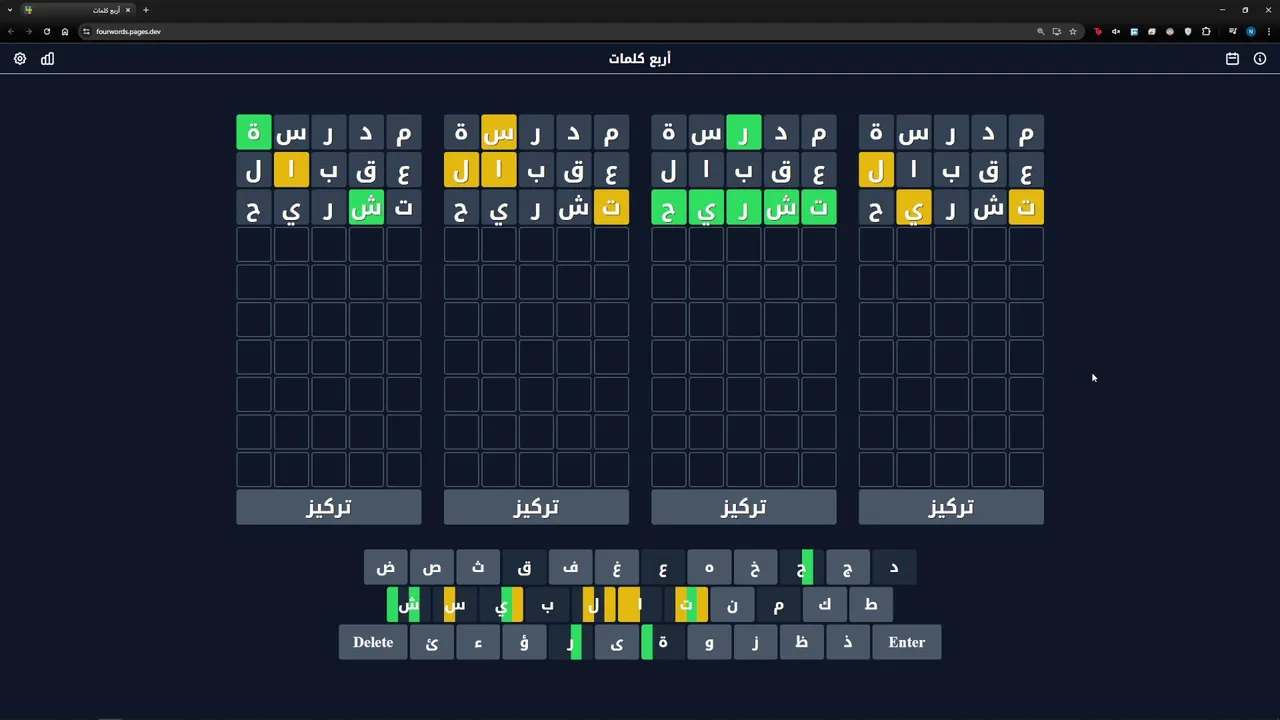Viewport: 1280px width, 720px height.
Task: Tap the ض key on the keyboard
Action: point(386,568)
